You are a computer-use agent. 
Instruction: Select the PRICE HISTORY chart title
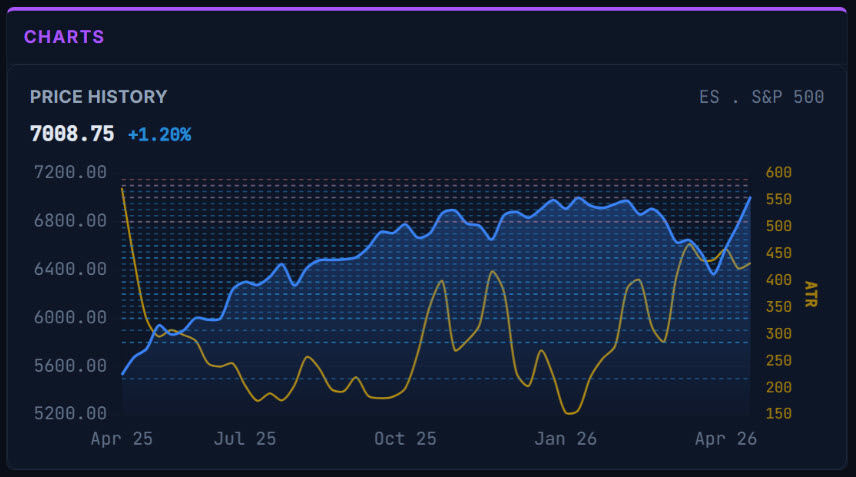pyautogui.click(x=98, y=97)
